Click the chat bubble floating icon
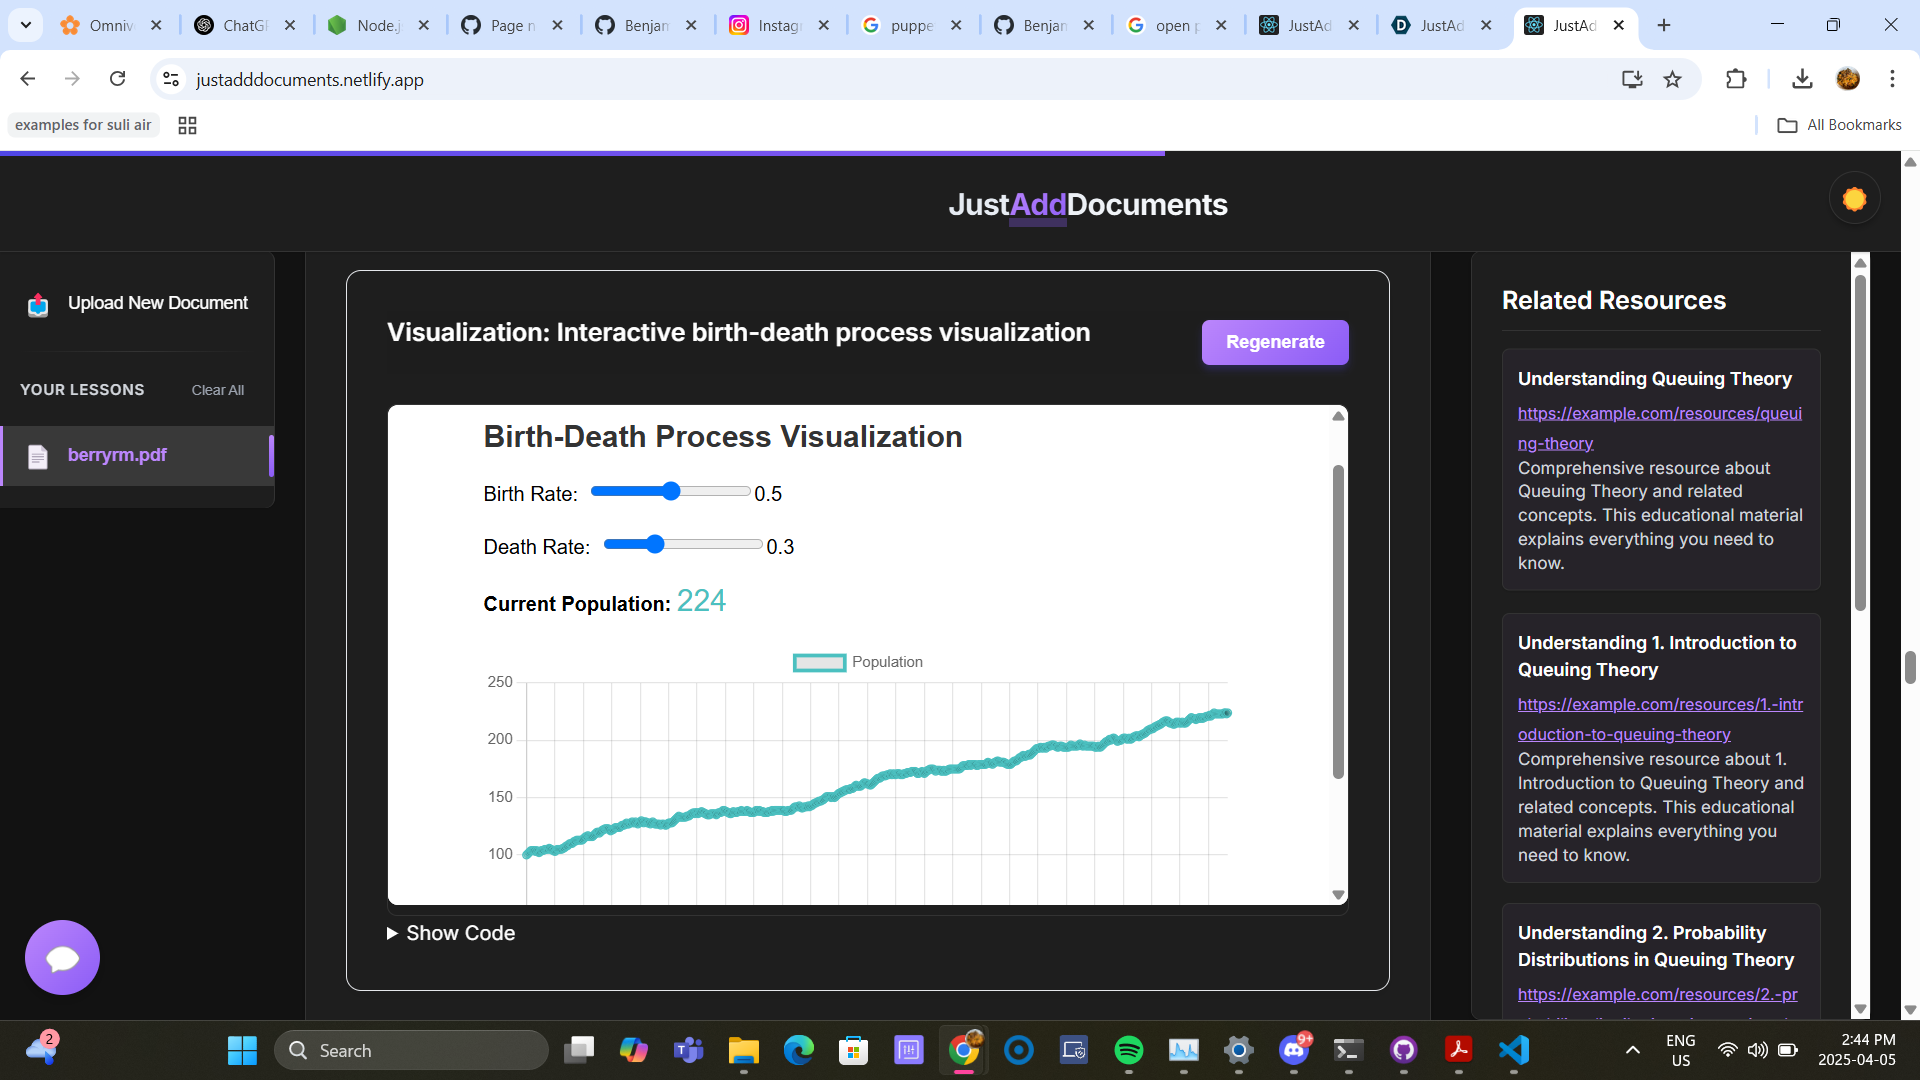The height and width of the screenshot is (1080, 1920). [62, 957]
